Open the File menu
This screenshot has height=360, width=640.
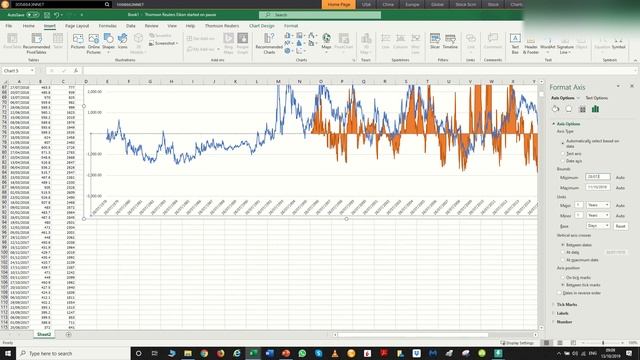(x=9, y=26)
